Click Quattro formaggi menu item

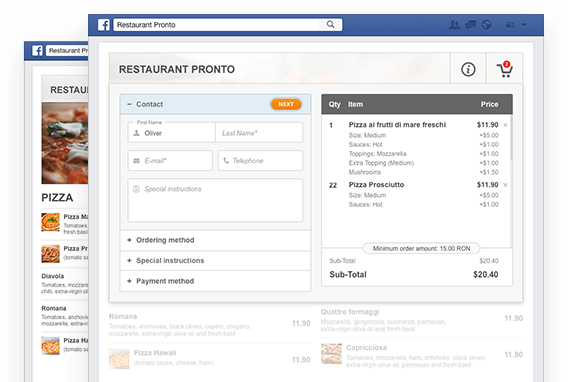coord(350,312)
